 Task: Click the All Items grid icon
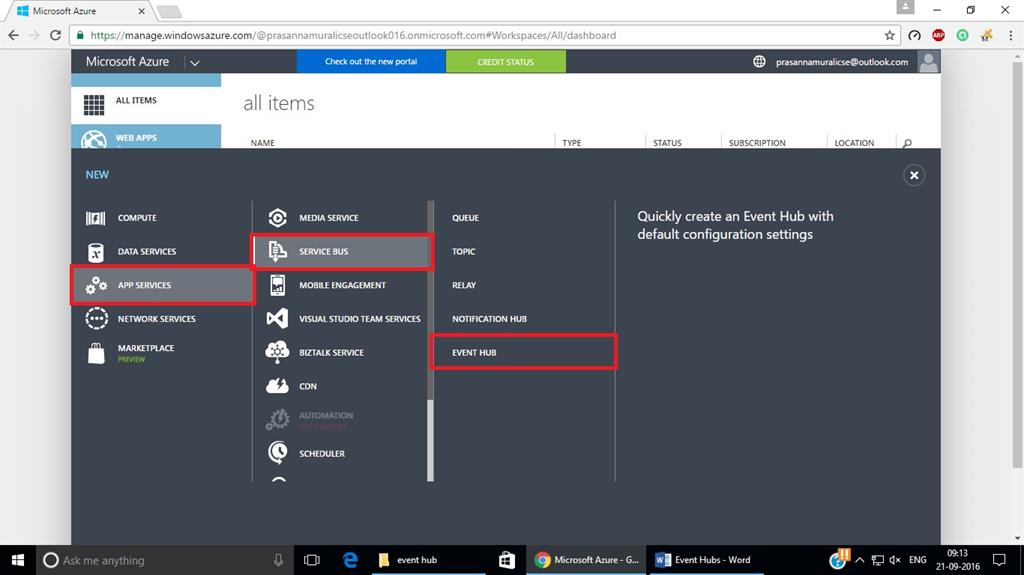93,105
